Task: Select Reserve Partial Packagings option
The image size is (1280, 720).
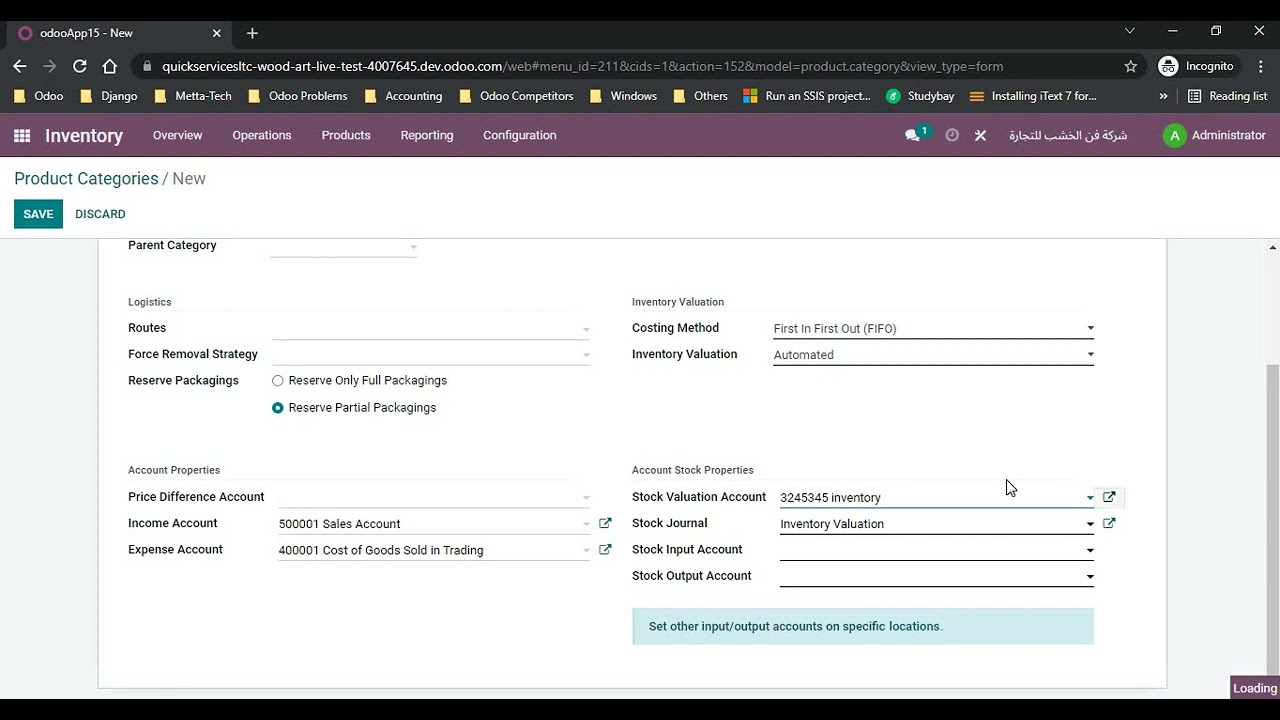Action: coord(278,408)
